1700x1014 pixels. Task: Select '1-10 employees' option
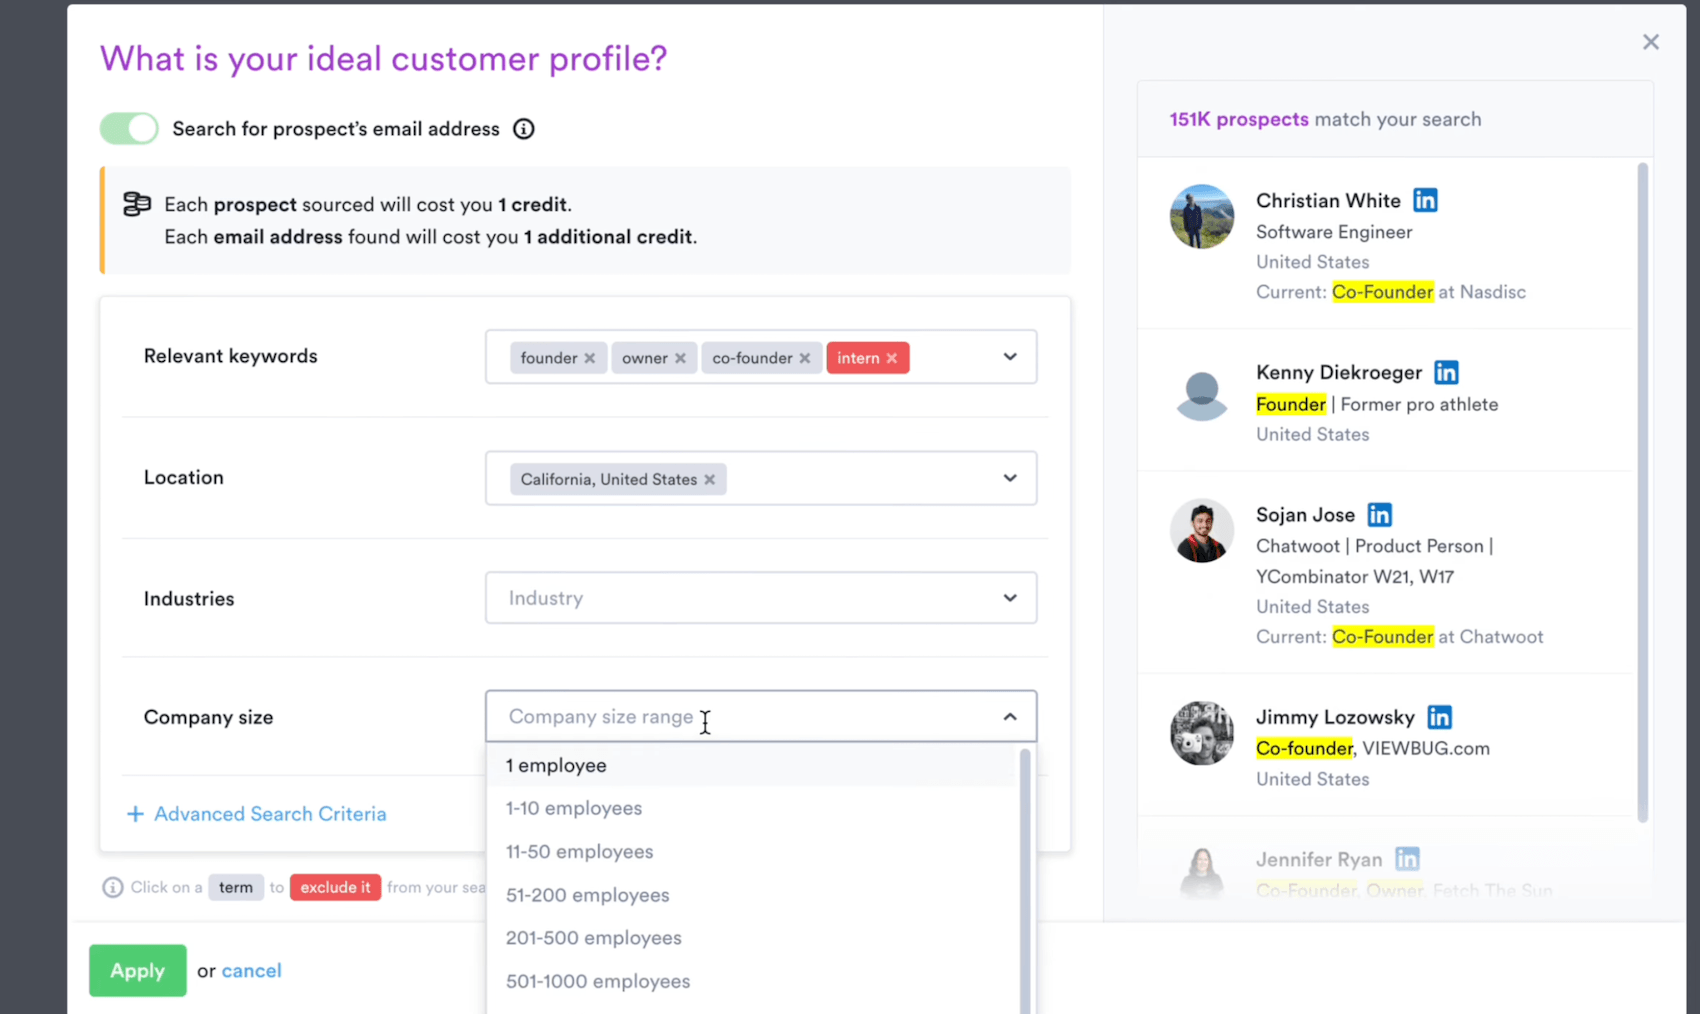751,808
